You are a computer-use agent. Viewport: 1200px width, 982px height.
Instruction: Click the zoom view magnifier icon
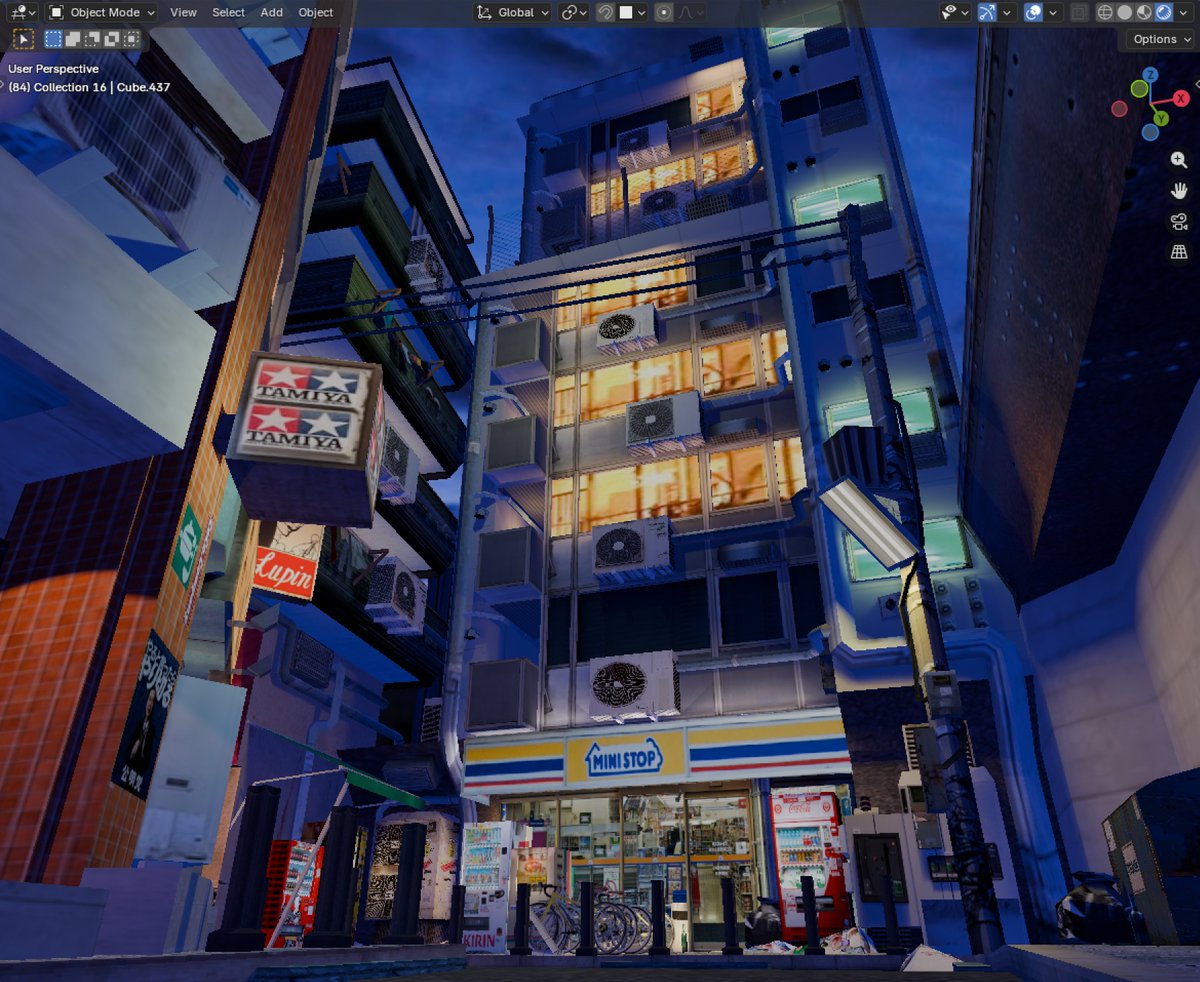(1179, 160)
